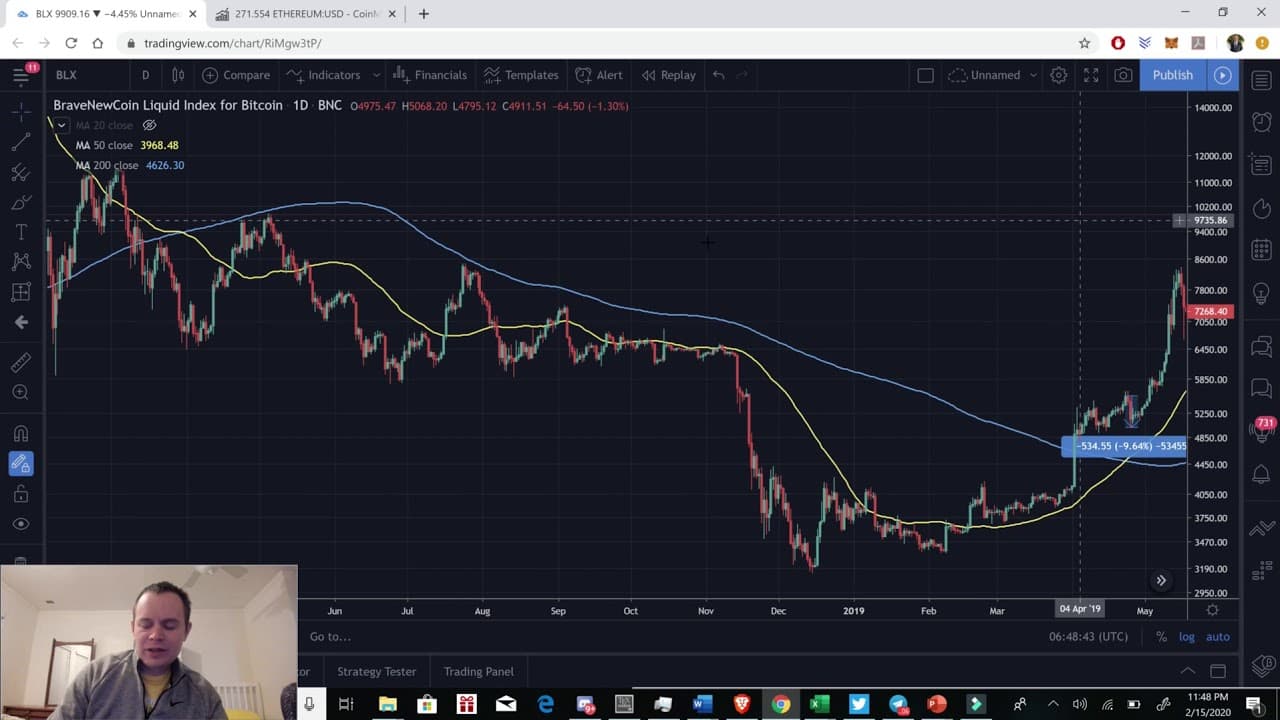
Task: Open the chat bubbles panel
Action: tap(1261, 347)
